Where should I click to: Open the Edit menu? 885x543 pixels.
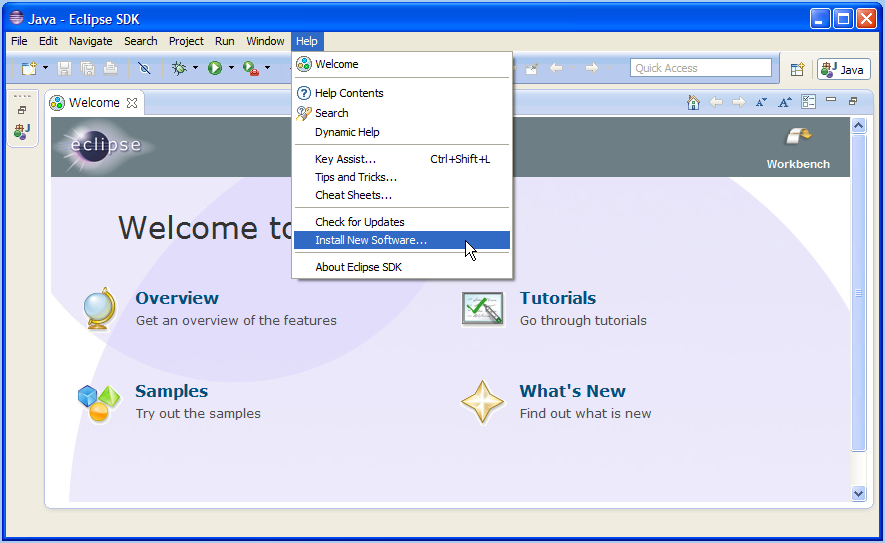tap(48, 41)
